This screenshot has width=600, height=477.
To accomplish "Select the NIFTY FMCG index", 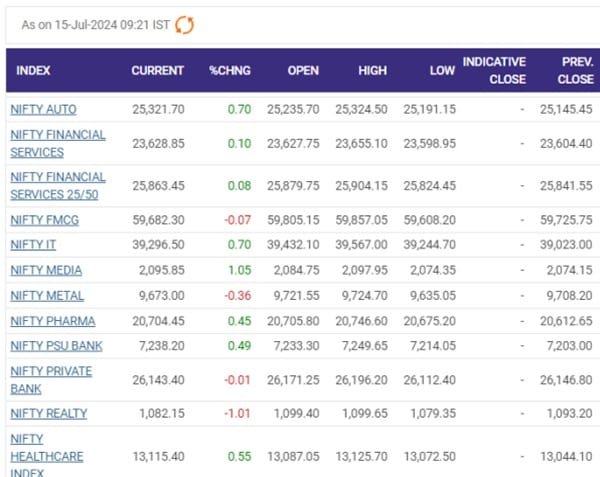I will point(46,220).
